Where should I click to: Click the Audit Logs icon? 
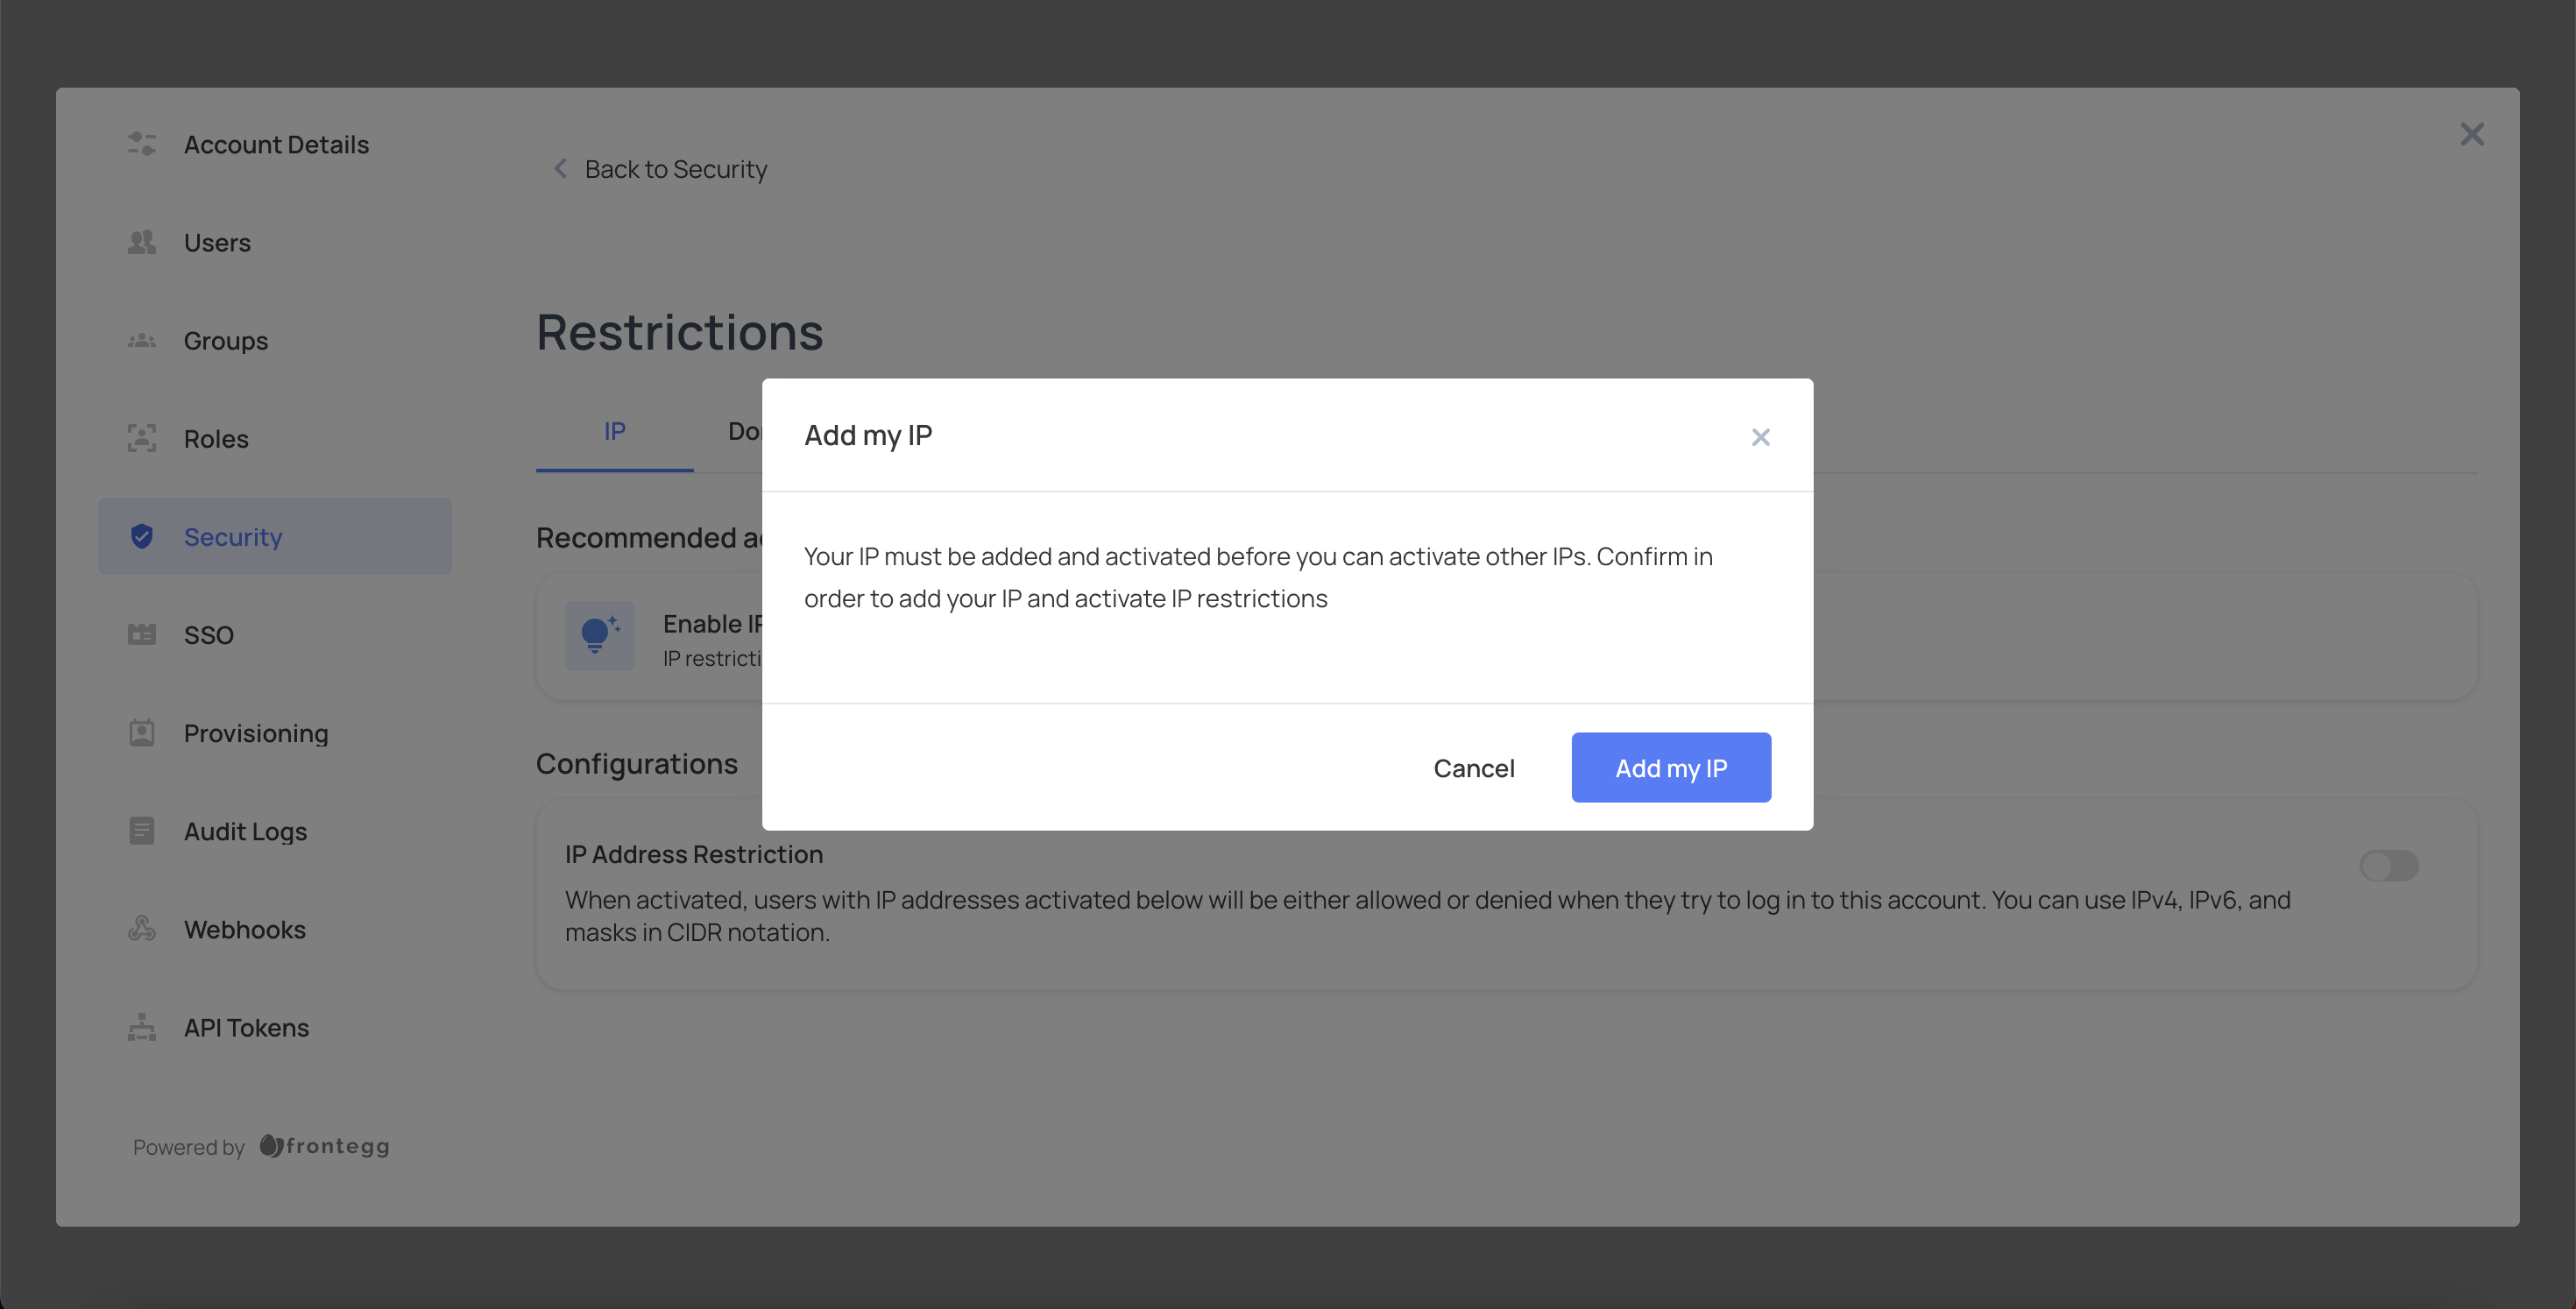coord(140,831)
